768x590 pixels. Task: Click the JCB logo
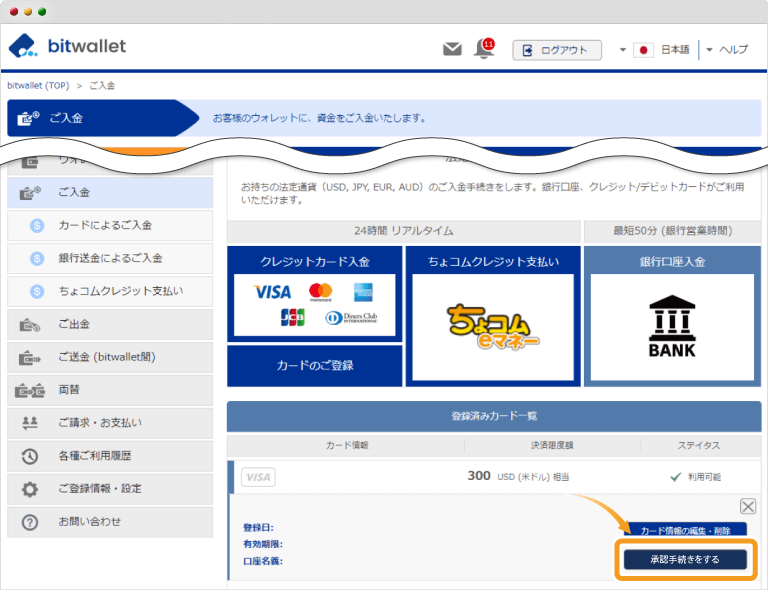coord(292,317)
